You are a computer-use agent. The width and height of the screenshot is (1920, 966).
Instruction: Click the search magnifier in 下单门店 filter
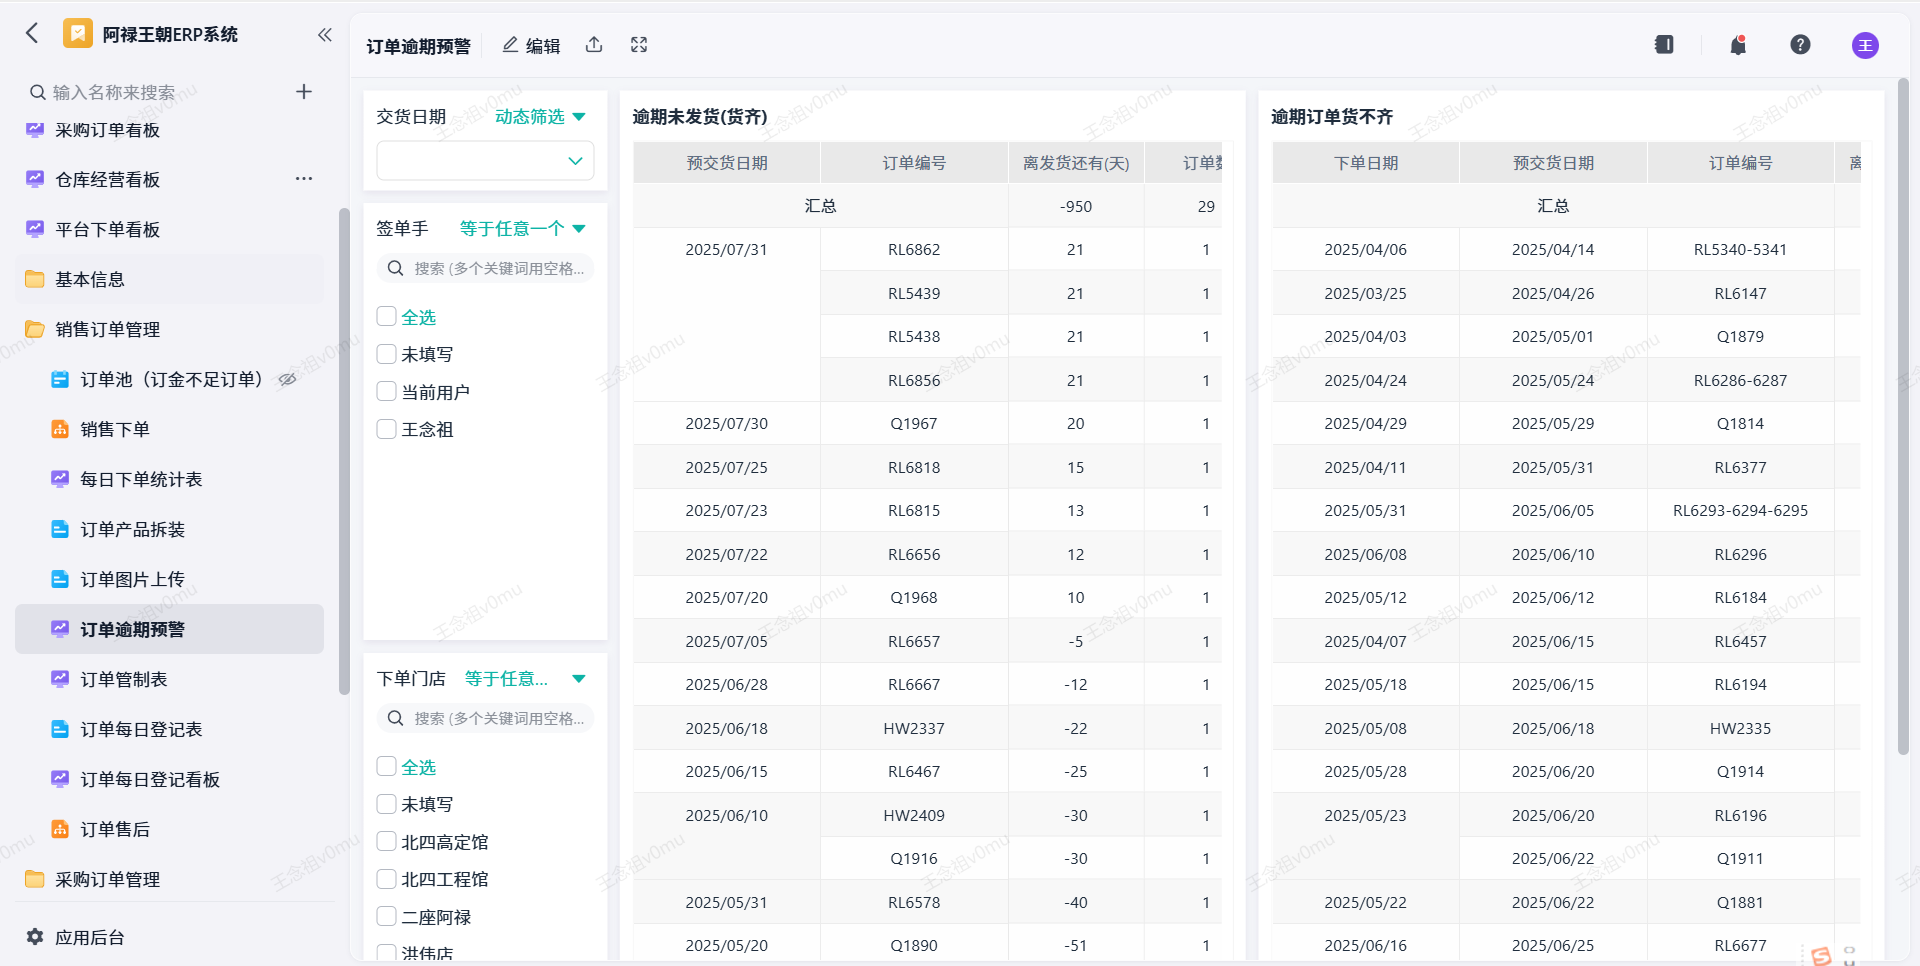click(395, 718)
